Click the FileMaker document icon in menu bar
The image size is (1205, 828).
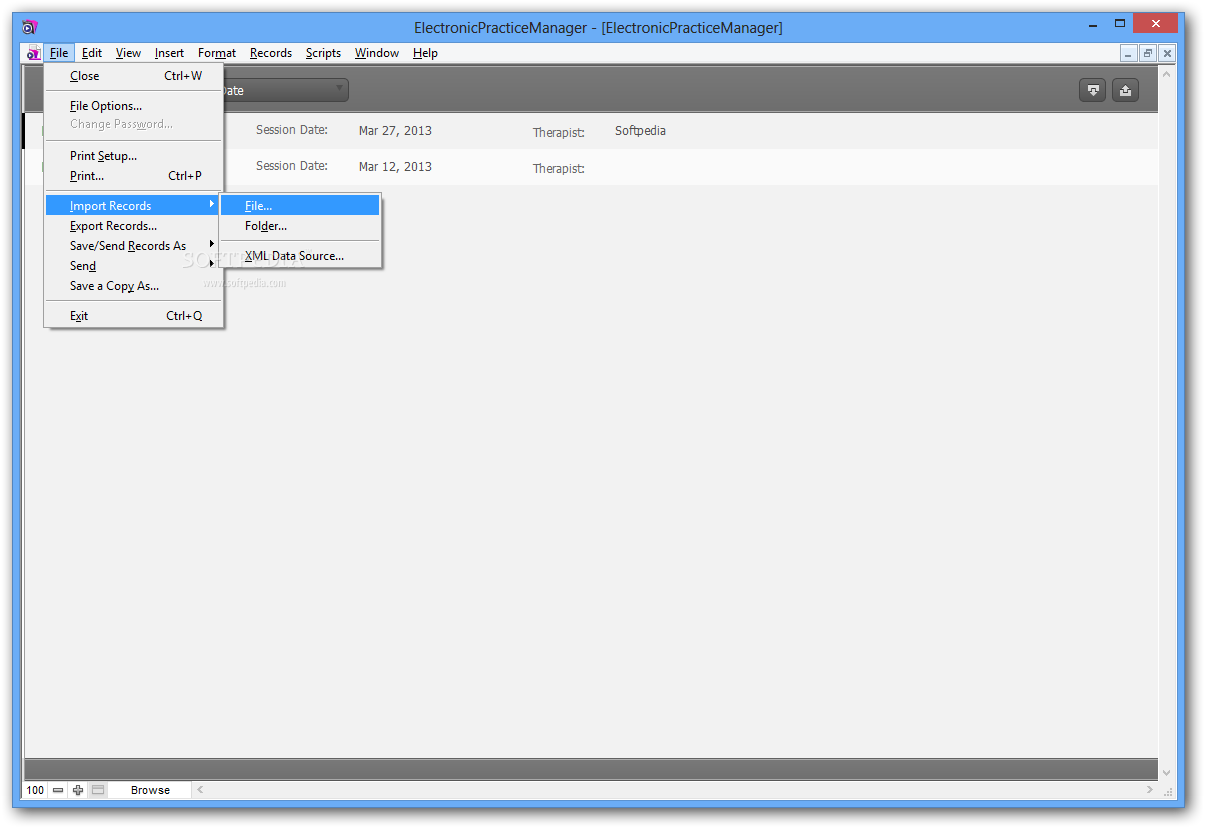pos(33,54)
